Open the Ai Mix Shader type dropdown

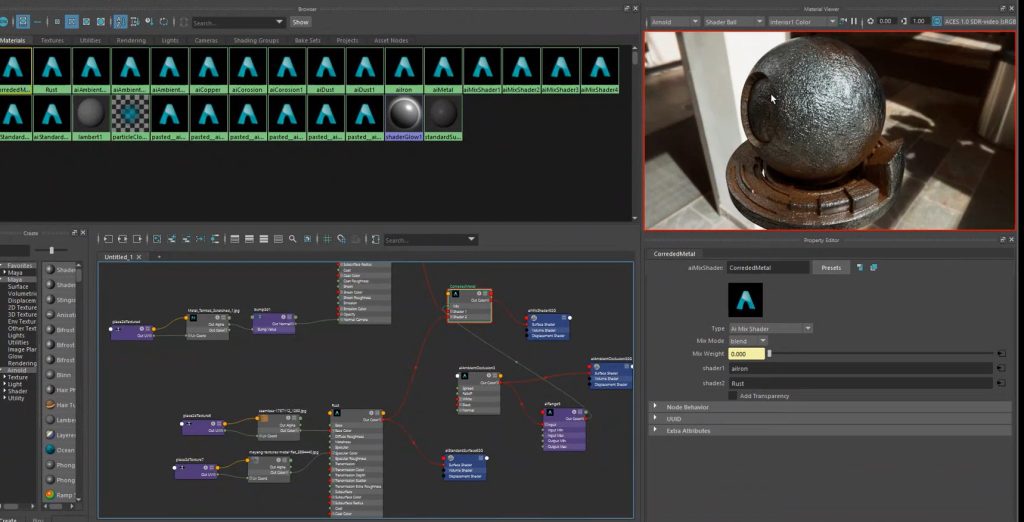tap(770, 329)
